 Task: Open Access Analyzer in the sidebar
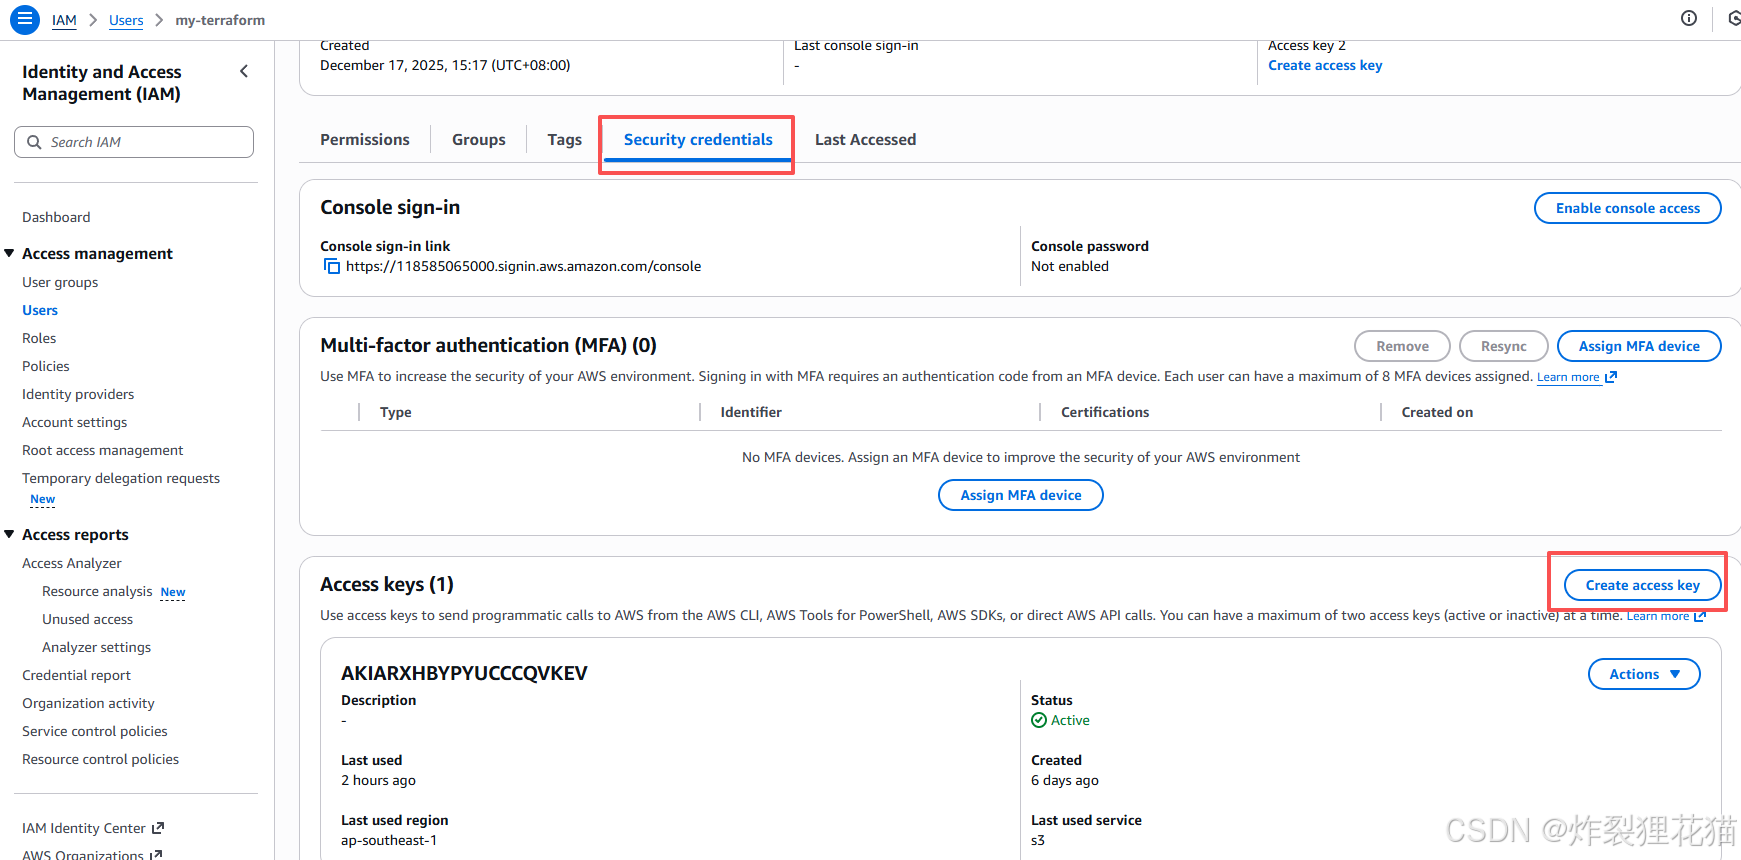72,563
